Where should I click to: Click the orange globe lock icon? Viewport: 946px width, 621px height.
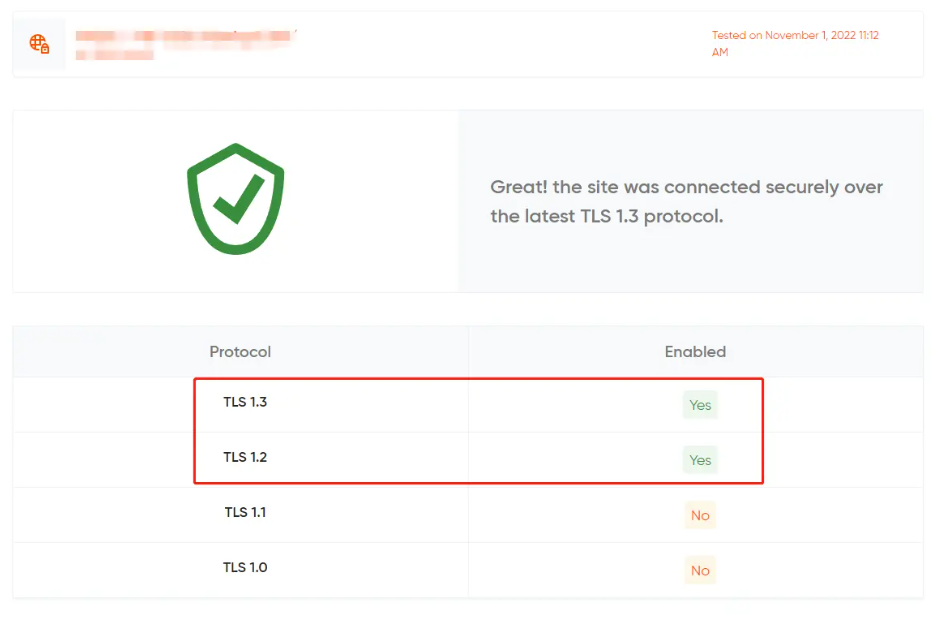click(x=40, y=44)
